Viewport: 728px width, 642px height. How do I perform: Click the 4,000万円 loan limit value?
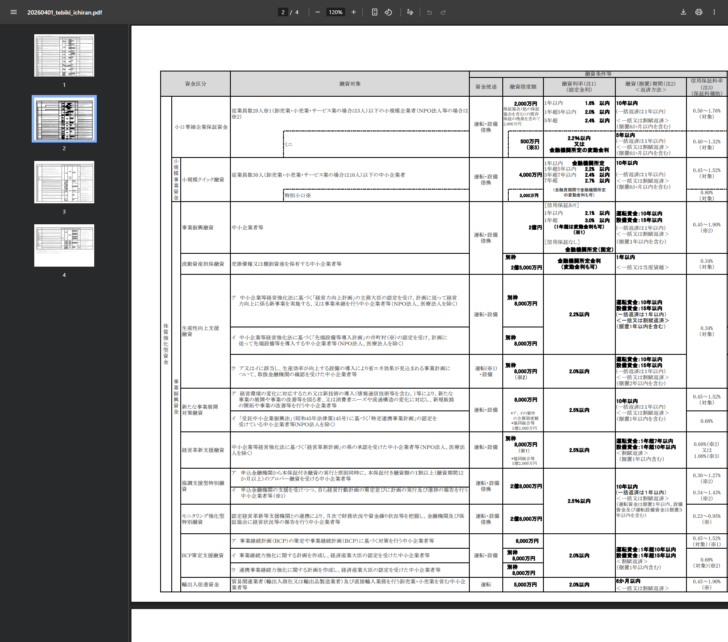pos(530,175)
